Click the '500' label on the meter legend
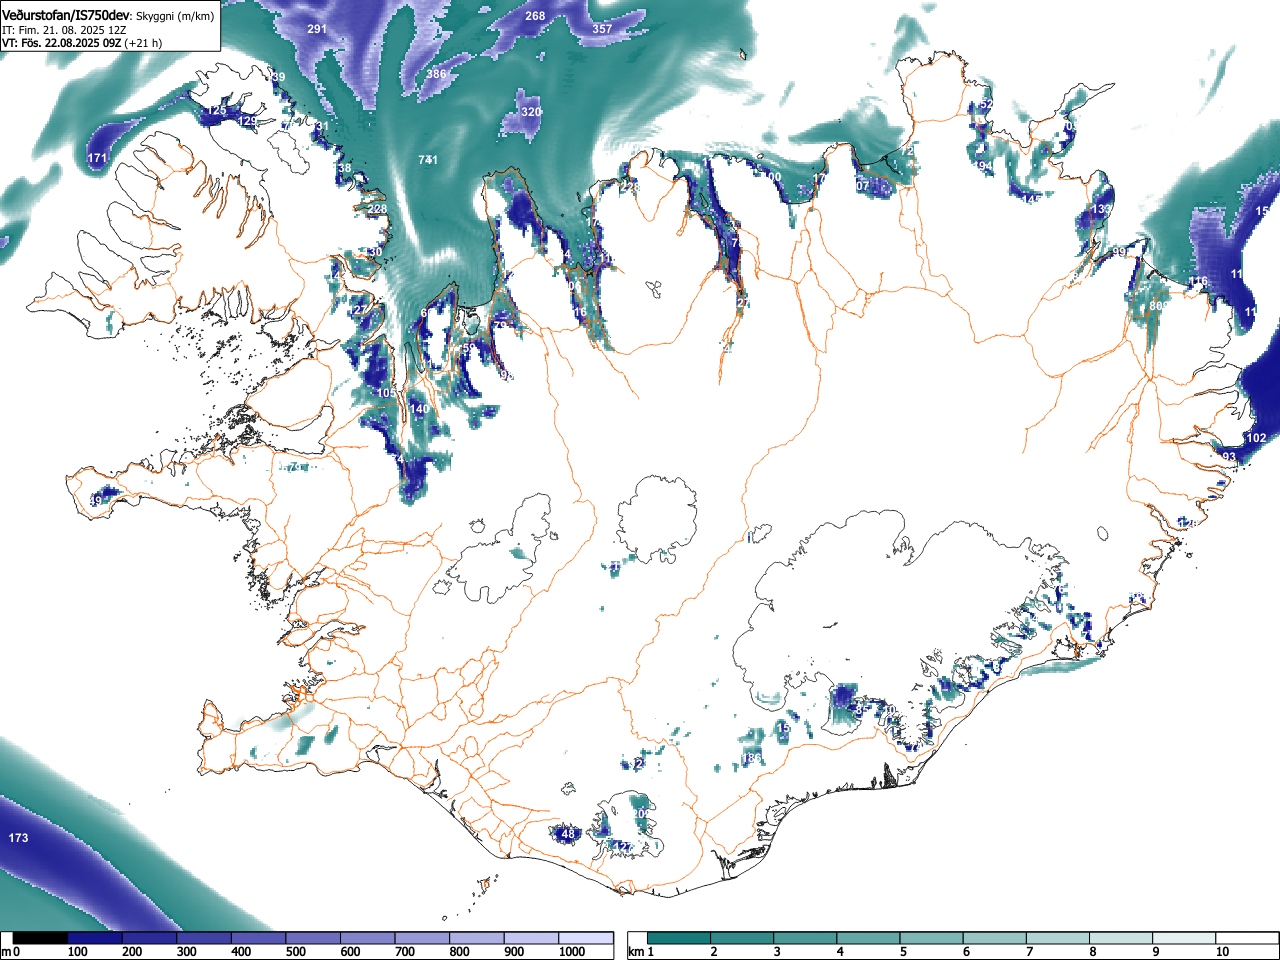The height and width of the screenshot is (960, 1280). coord(295,952)
